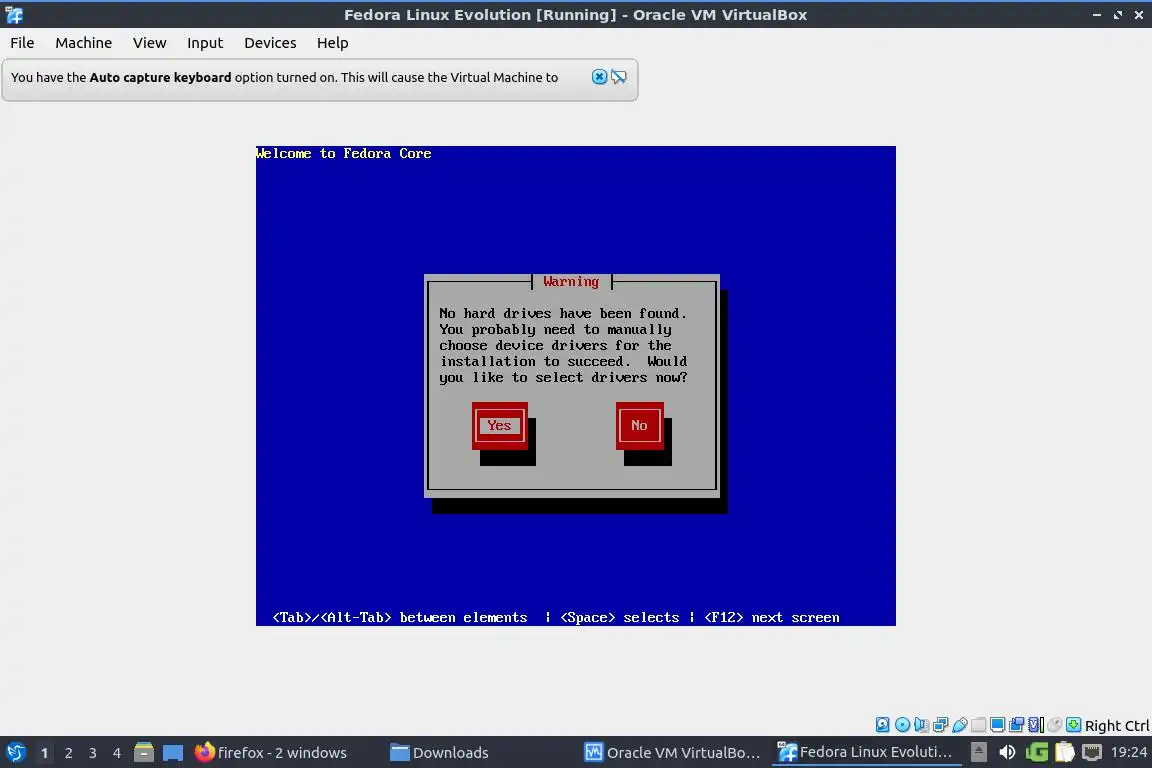
Task: Click the optical disk status icon
Action: 902,725
